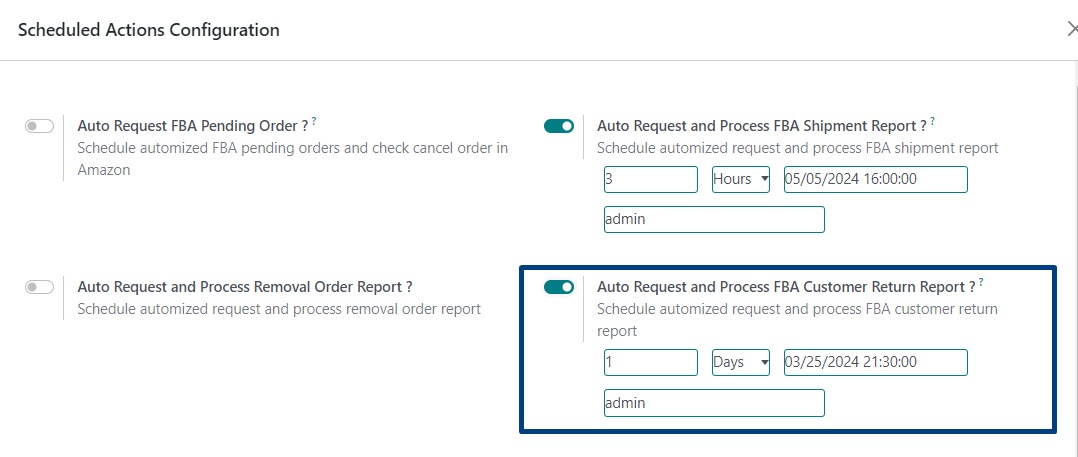Click description 'Schedule automized request and process FBA shipment report'

798,148
